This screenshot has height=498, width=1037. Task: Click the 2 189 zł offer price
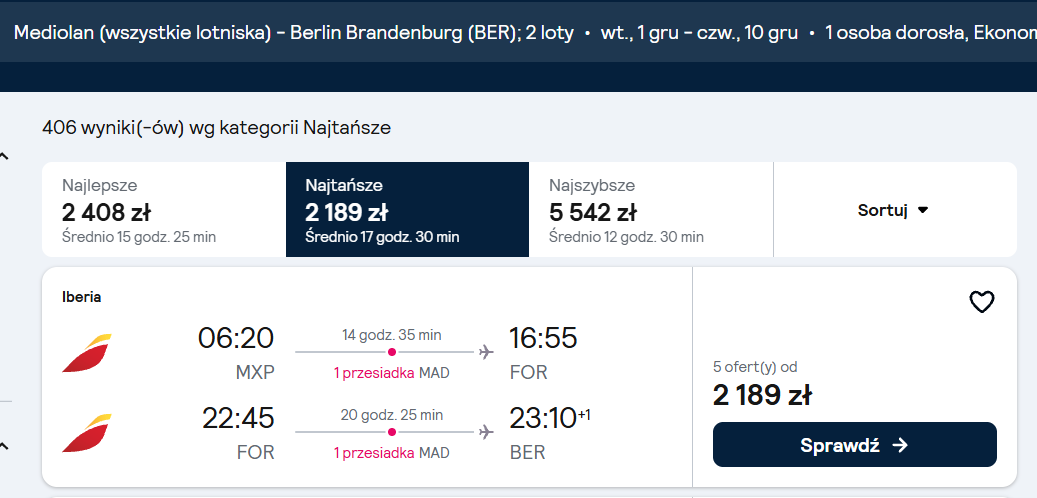pyautogui.click(x=762, y=395)
